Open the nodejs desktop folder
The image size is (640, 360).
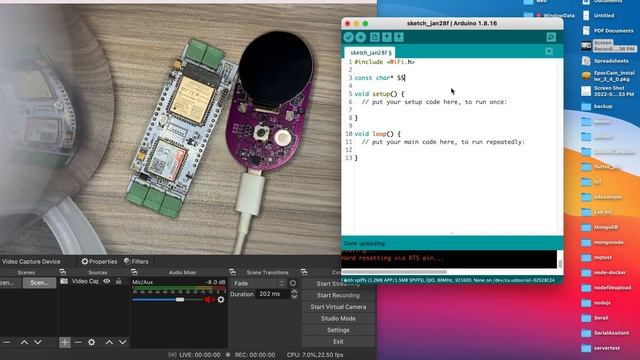tap(596, 302)
